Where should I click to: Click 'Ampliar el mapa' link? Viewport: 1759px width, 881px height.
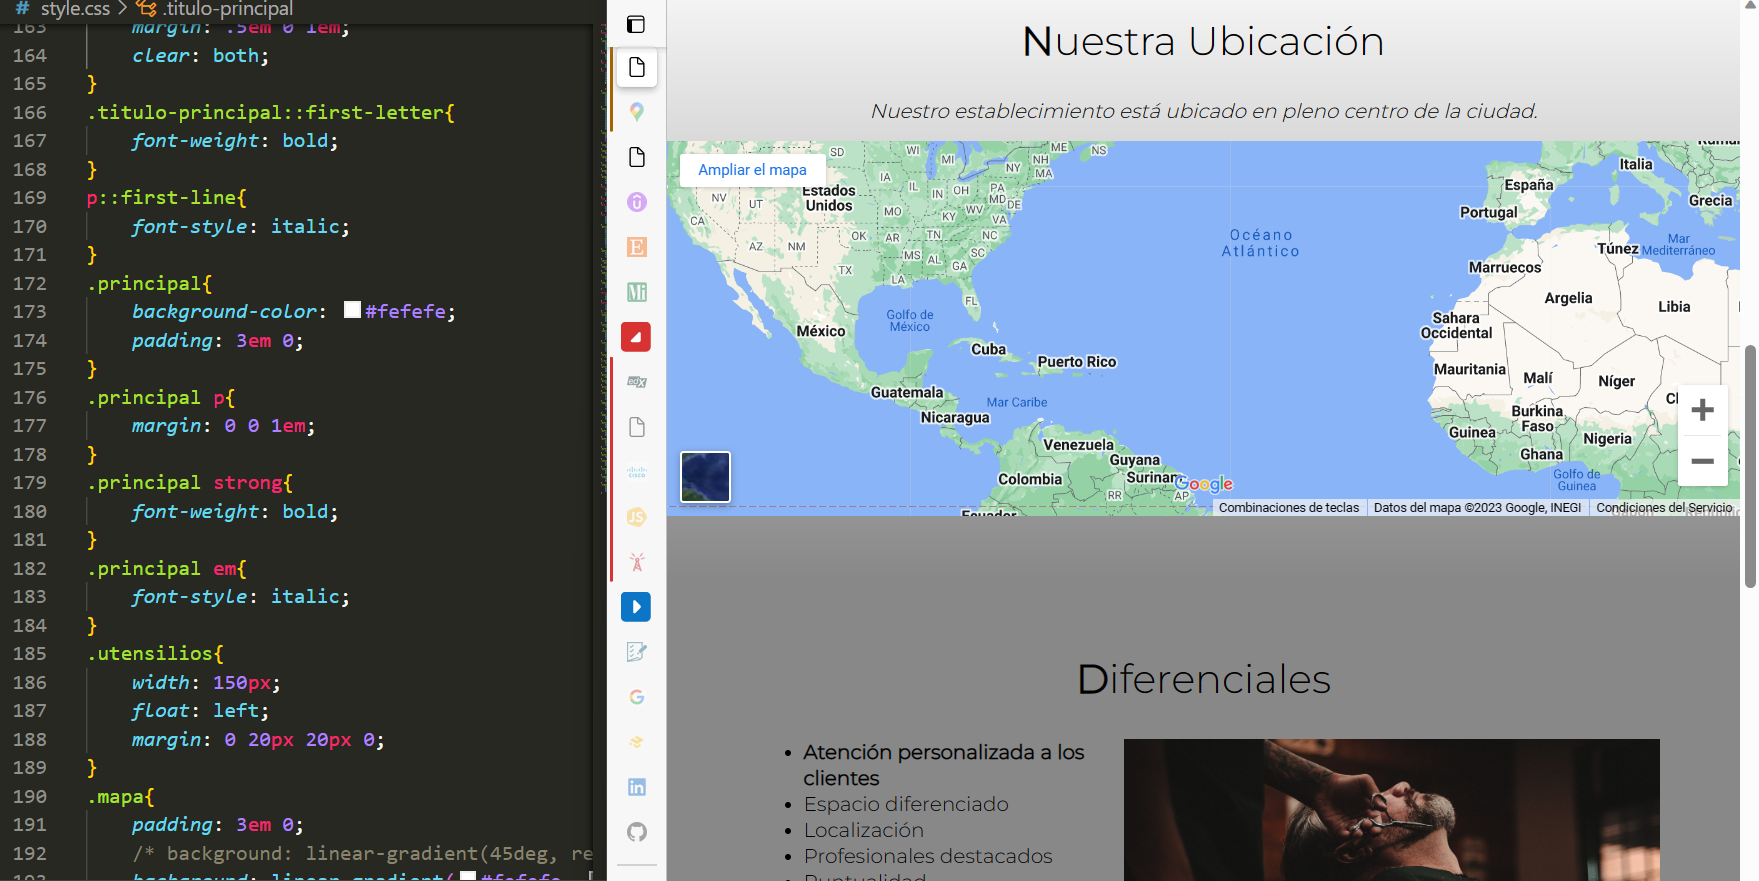tap(752, 170)
